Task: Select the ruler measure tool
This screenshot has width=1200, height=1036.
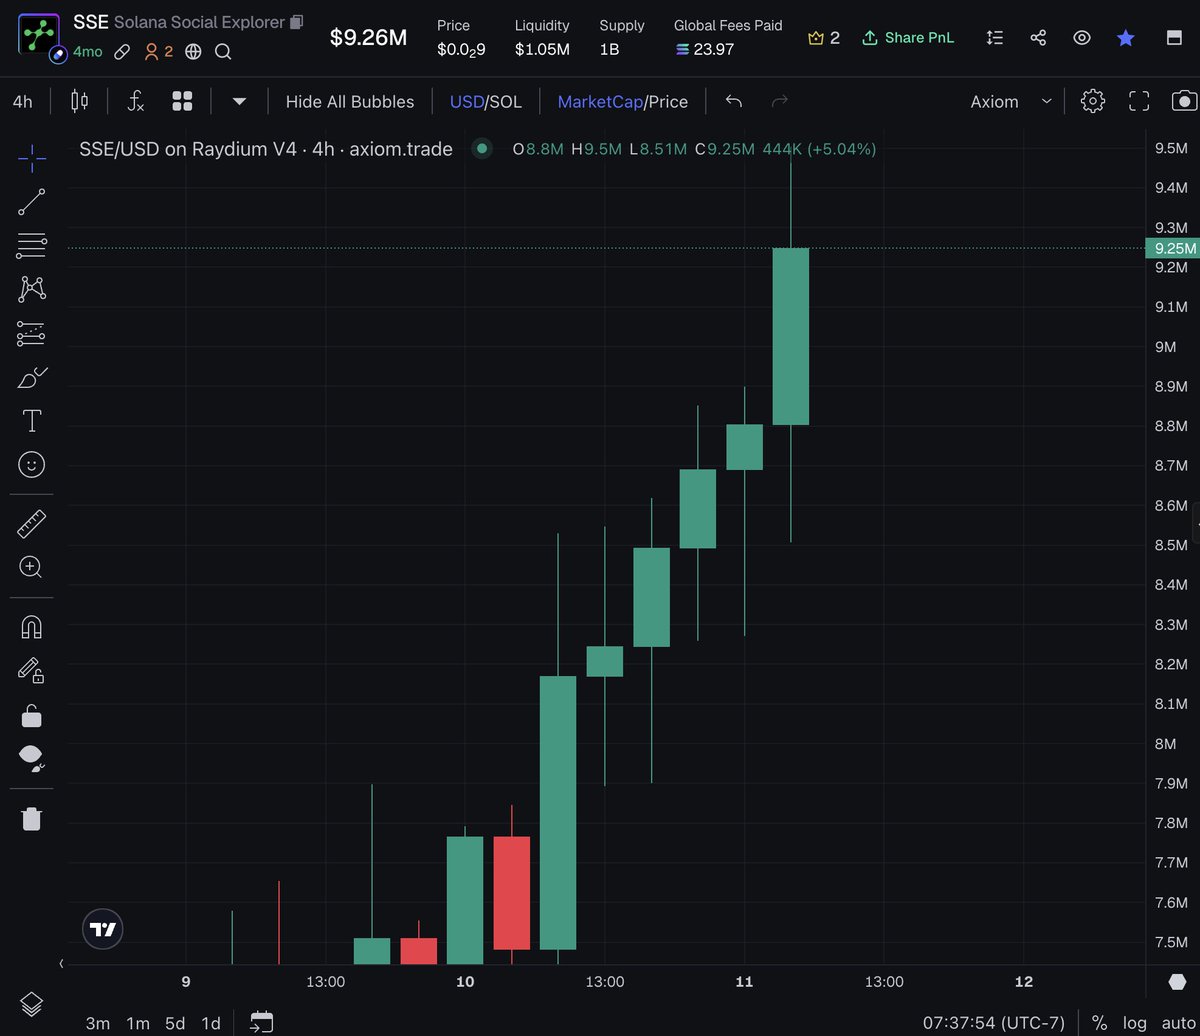Action: point(32,523)
